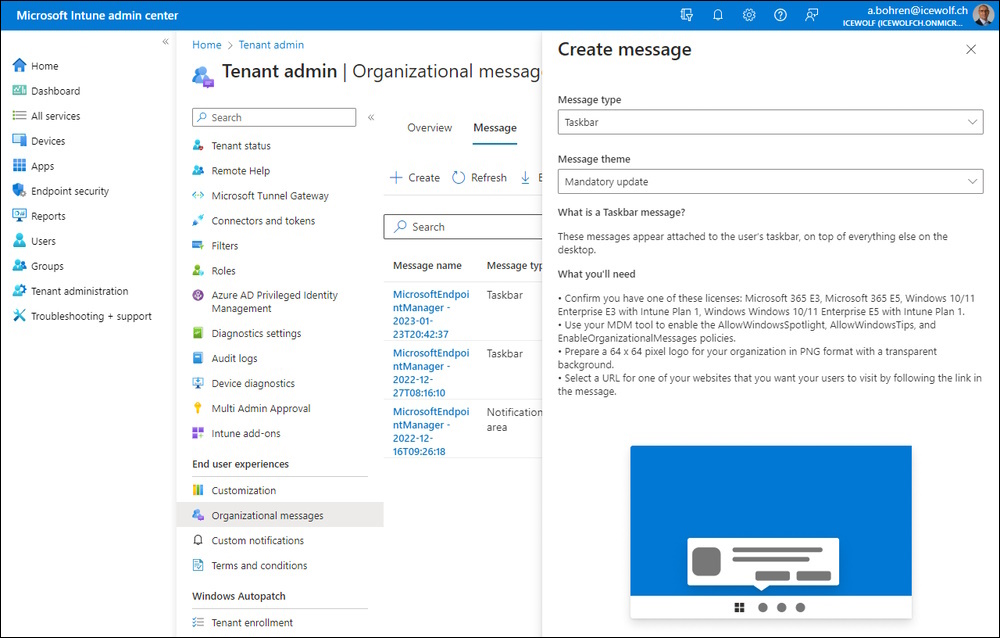Click the Terms and conditions icon
This screenshot has height=638, width=1000.
pyautogui.click(x=198, y=565)
